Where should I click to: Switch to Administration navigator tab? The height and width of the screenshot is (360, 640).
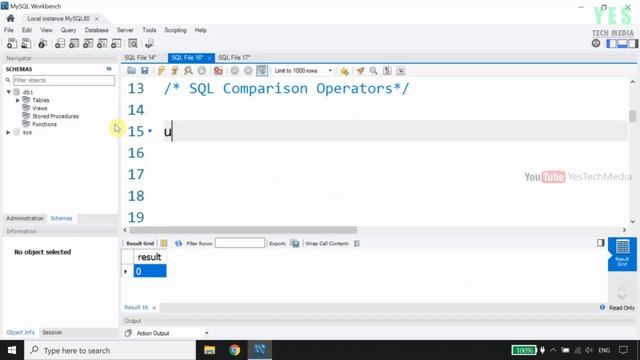pyautogui.click(x=25, y=218)
